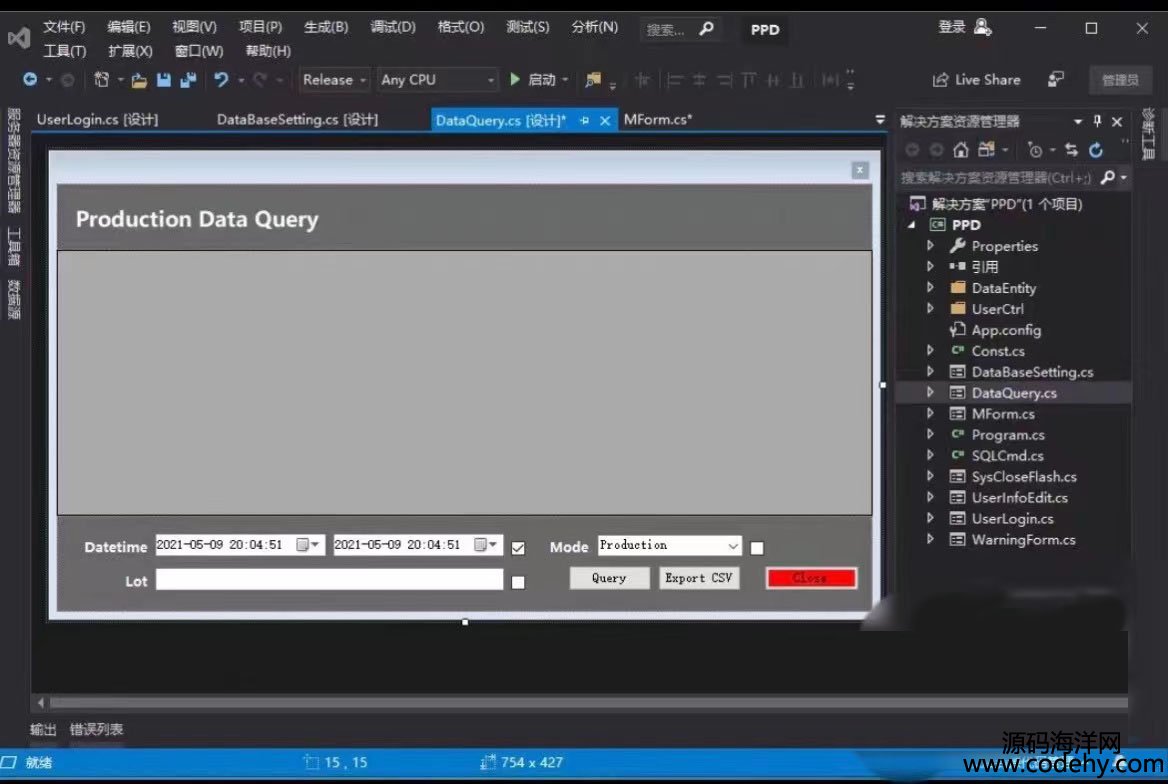Click Solution Explorer's switch views icon
This screenshot has width=1168, height=784.
[986, 150]
